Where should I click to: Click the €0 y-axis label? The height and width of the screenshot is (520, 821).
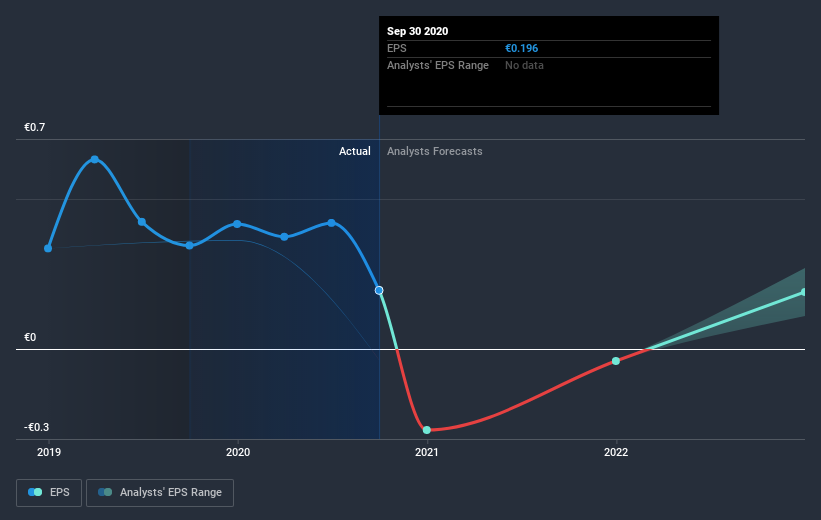(x=30, y=337)
